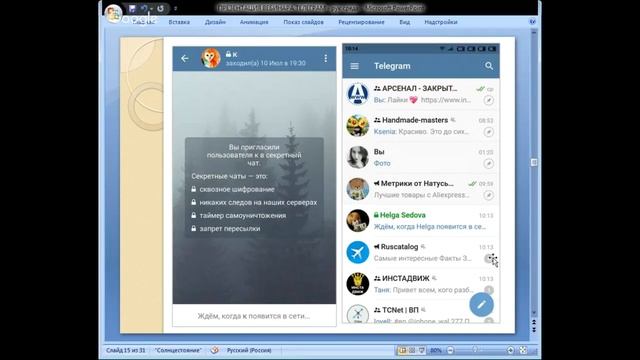Screen dimensions: 640x360
Task: Click the pin icon on Handmade-masters row
Action: 489,132
